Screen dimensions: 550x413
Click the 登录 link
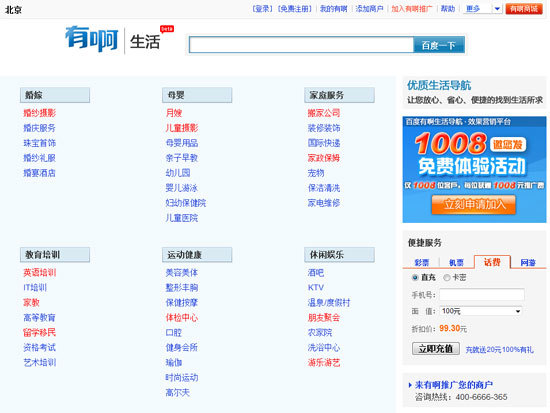pos(262,9)
